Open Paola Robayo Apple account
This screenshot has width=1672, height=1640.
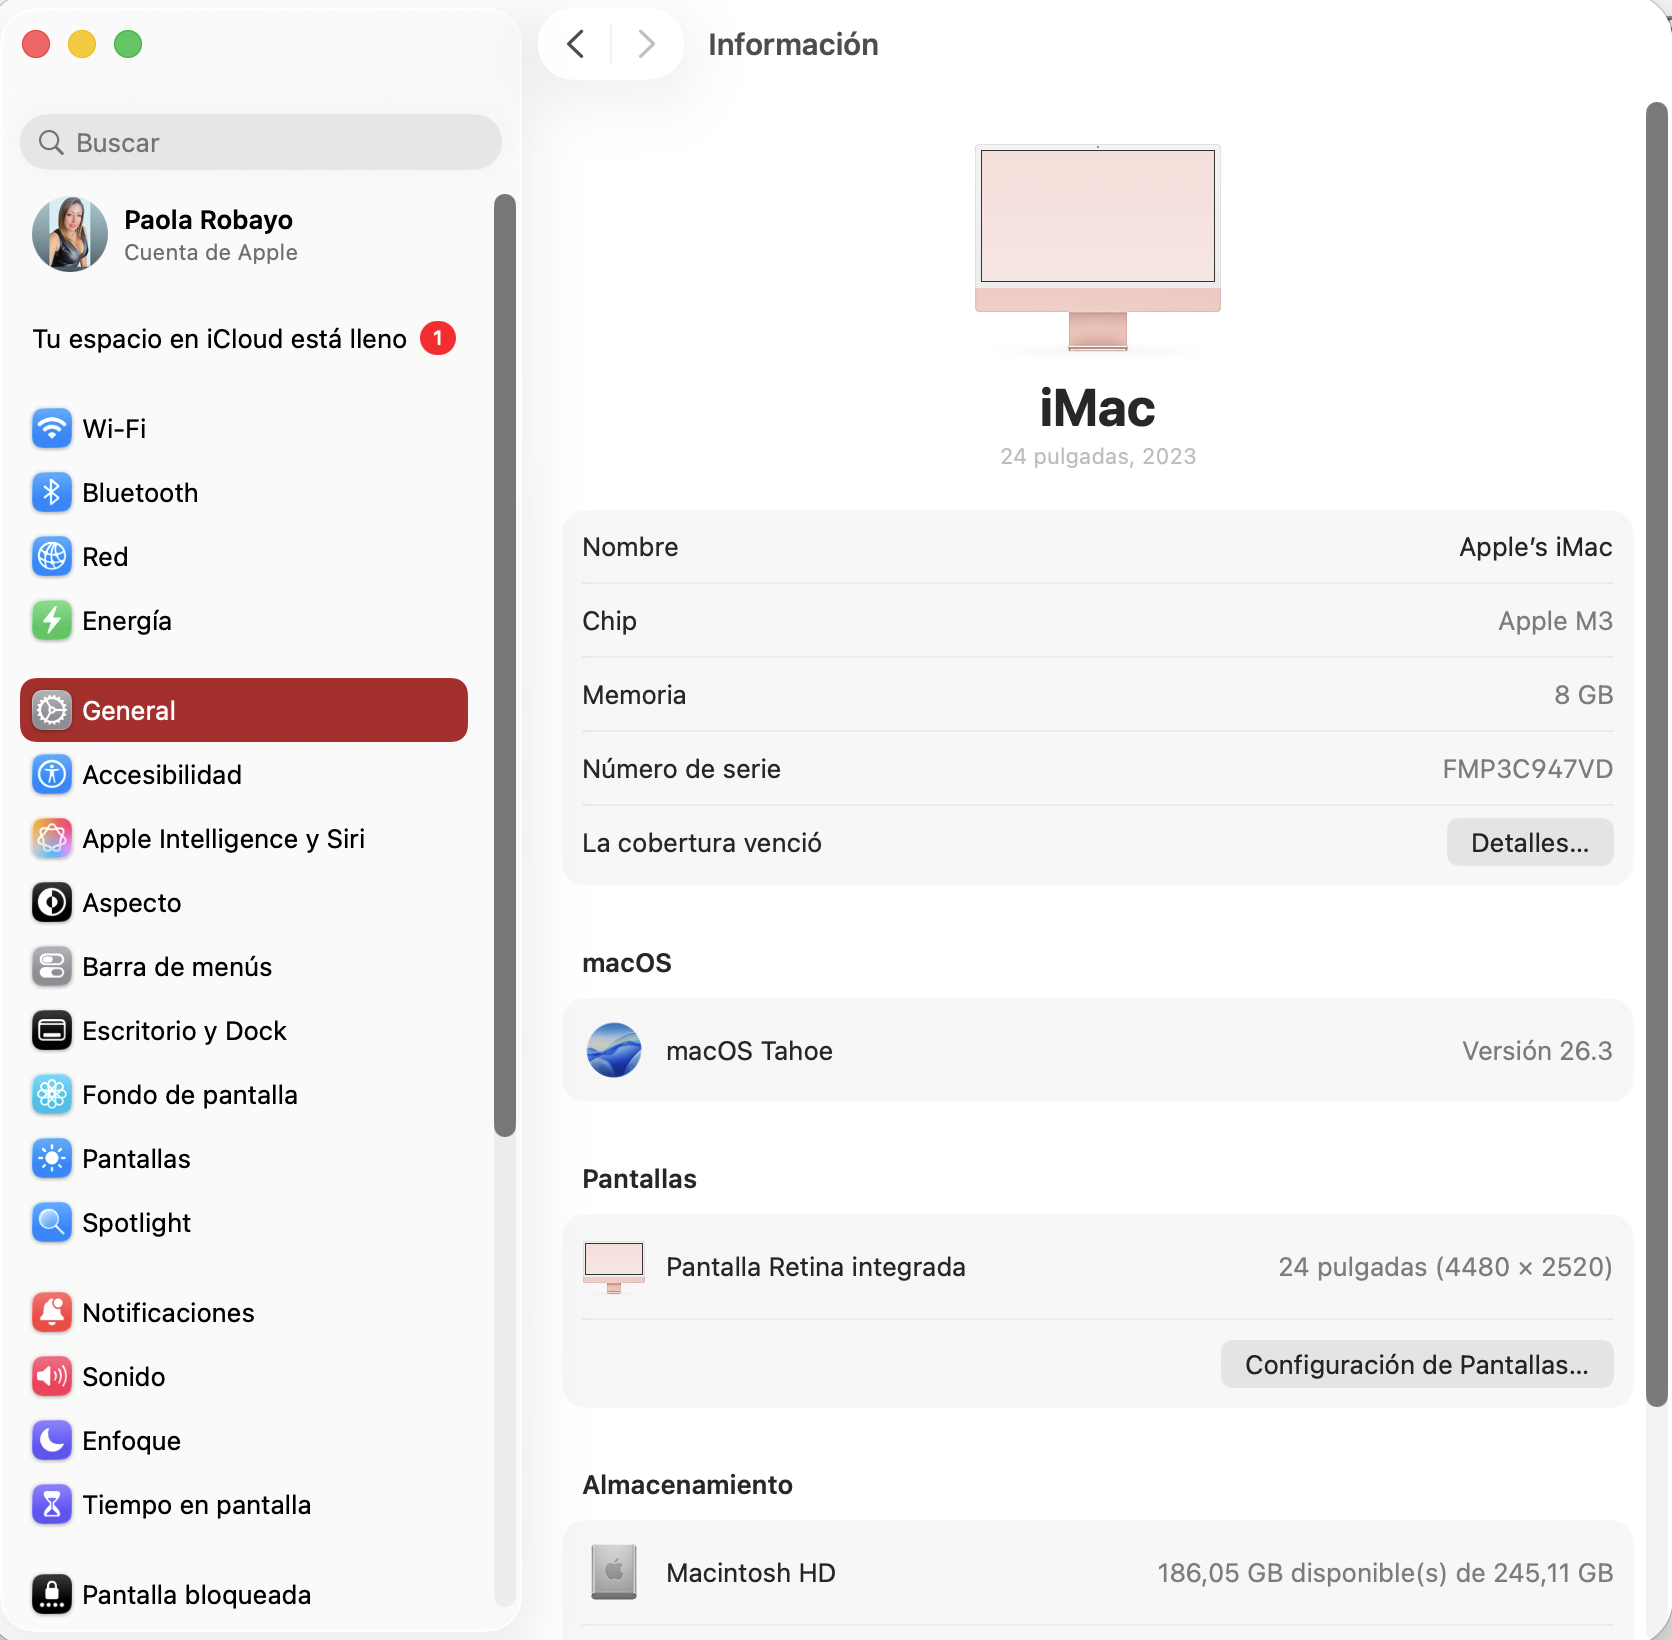pyautogui.click(x=208, y=235)
